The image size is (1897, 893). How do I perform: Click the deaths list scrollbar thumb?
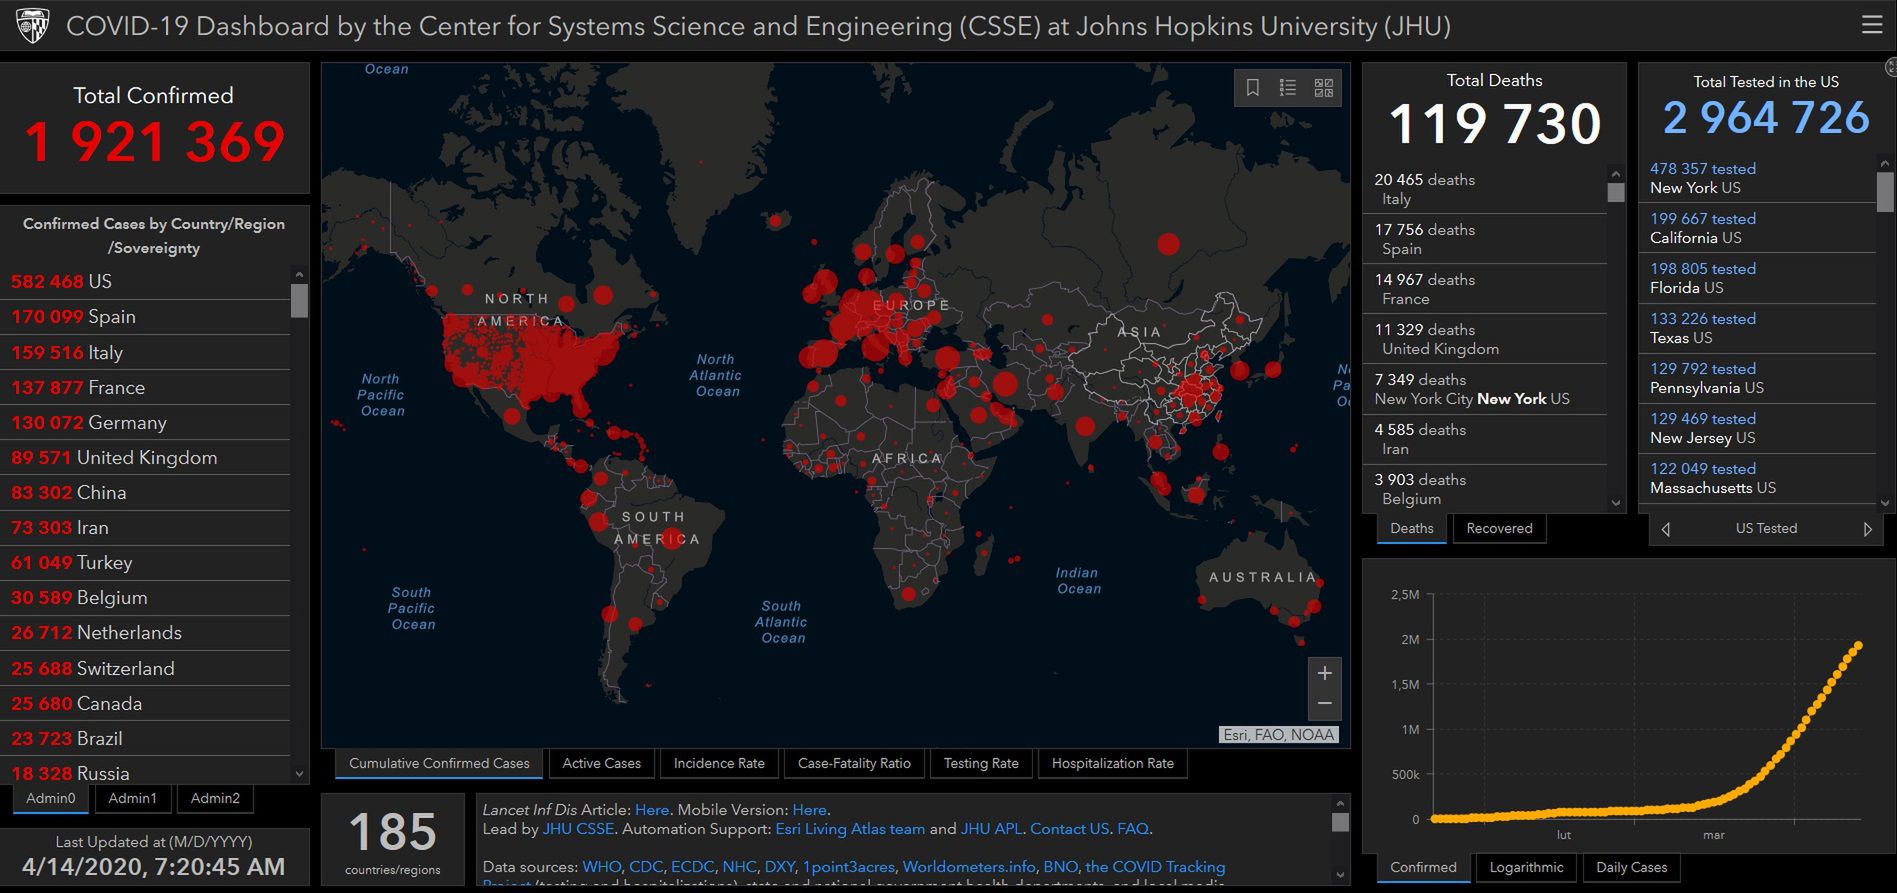(1616, 192)
